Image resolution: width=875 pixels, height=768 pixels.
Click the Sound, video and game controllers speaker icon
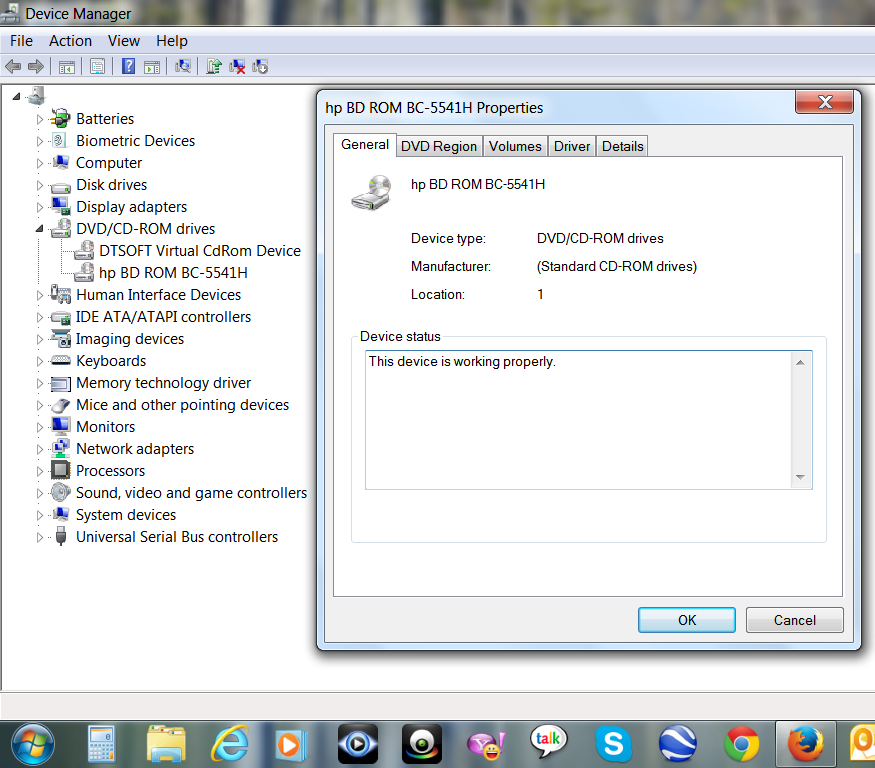click(x=60, y=492)
